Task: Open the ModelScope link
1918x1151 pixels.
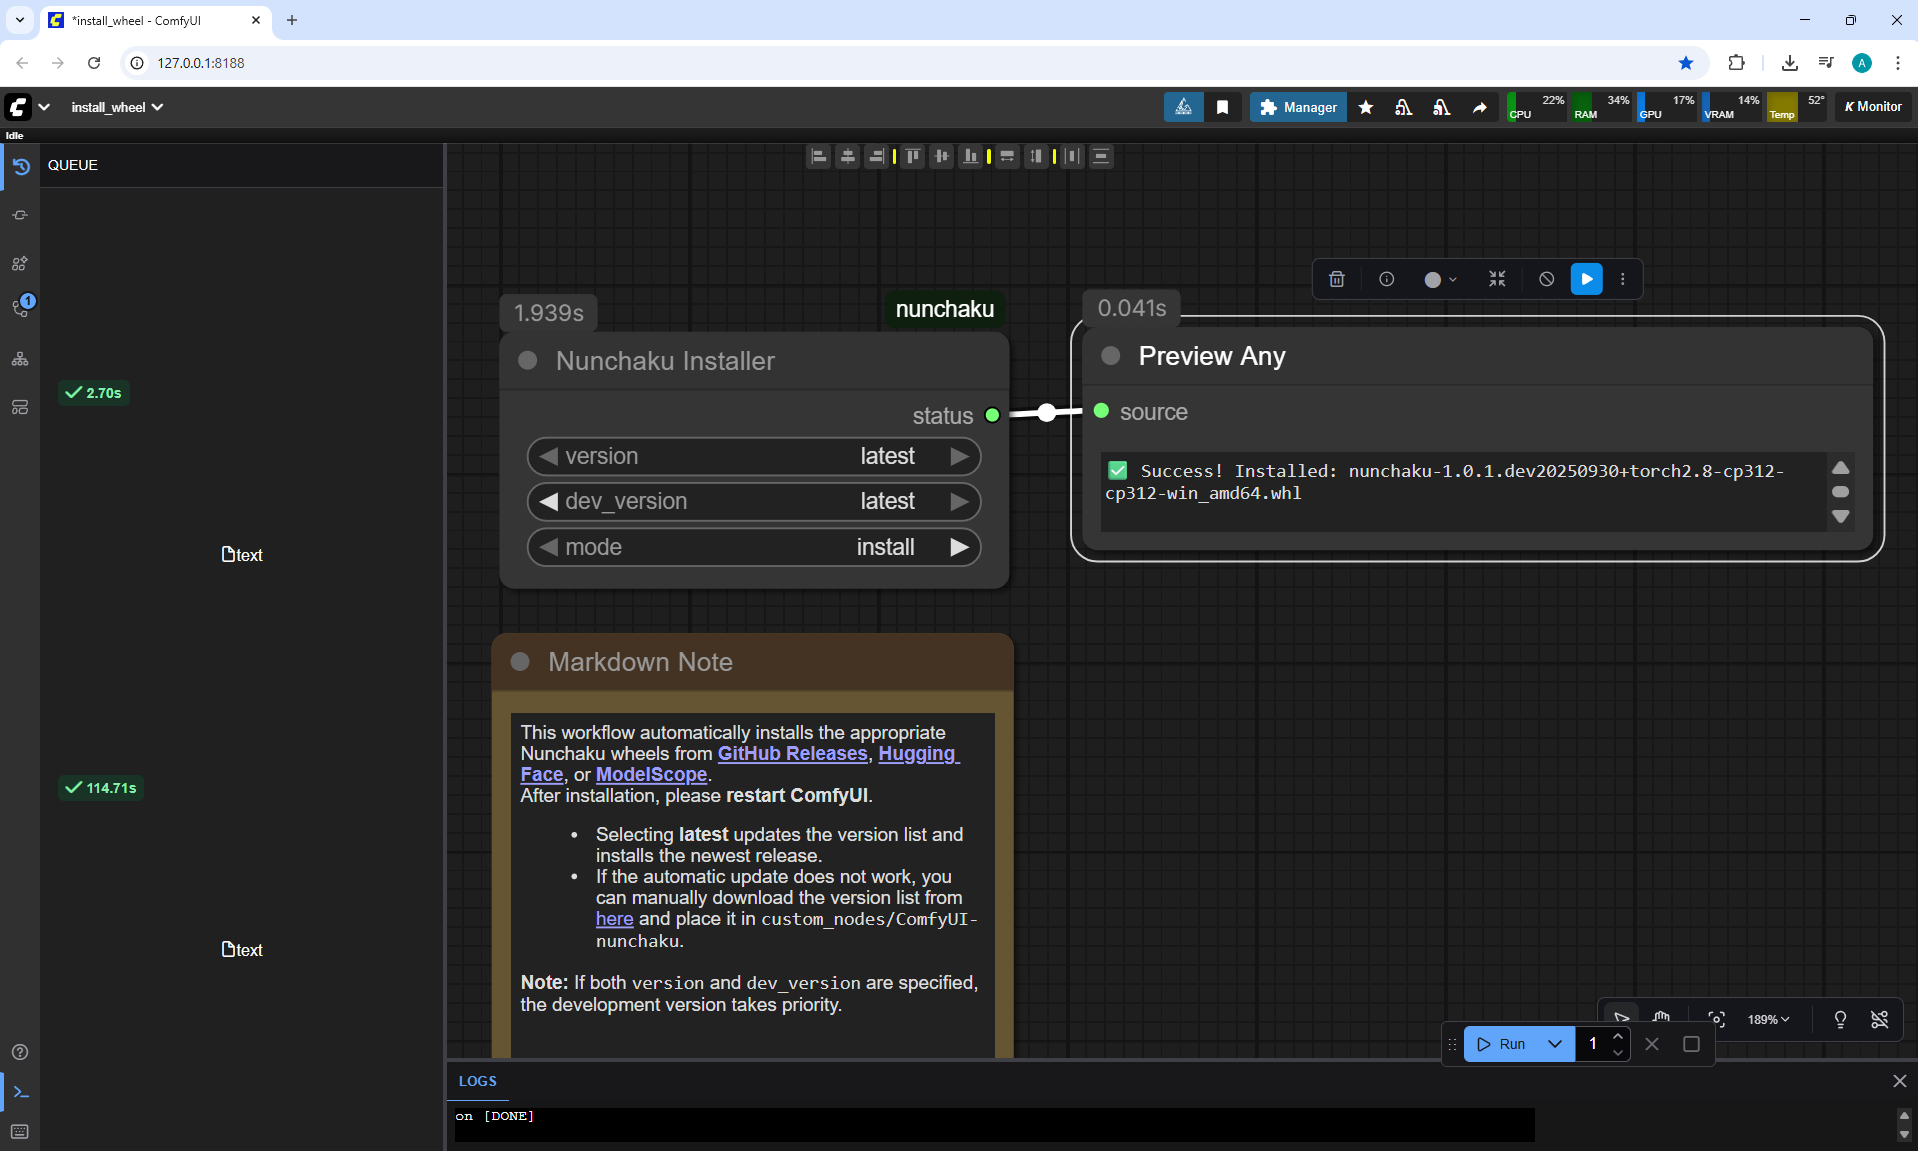Action: (x=651, y=774)
